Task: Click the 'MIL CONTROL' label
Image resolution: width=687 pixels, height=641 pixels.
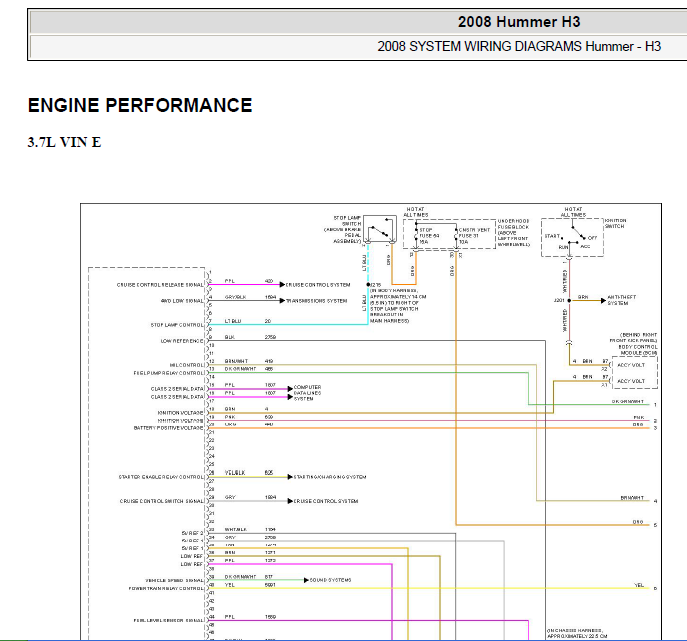Action: click(x=187, y=365)
